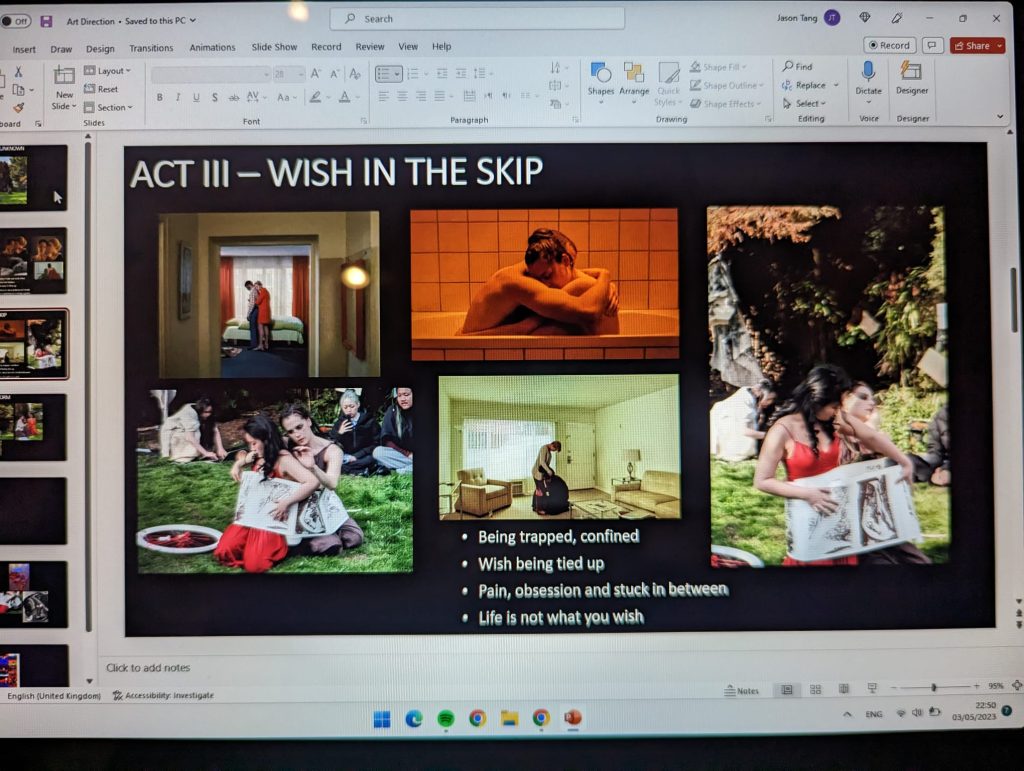Toggle Text Shadow formatting
This screenshot has height=771, width=1024.
pyautogui.click(x=214, y=97)
